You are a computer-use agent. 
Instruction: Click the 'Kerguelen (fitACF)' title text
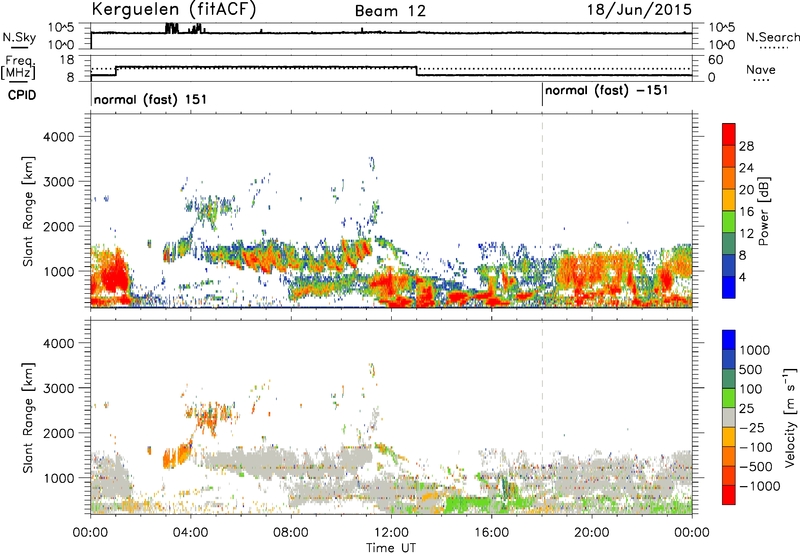[173, 9]
